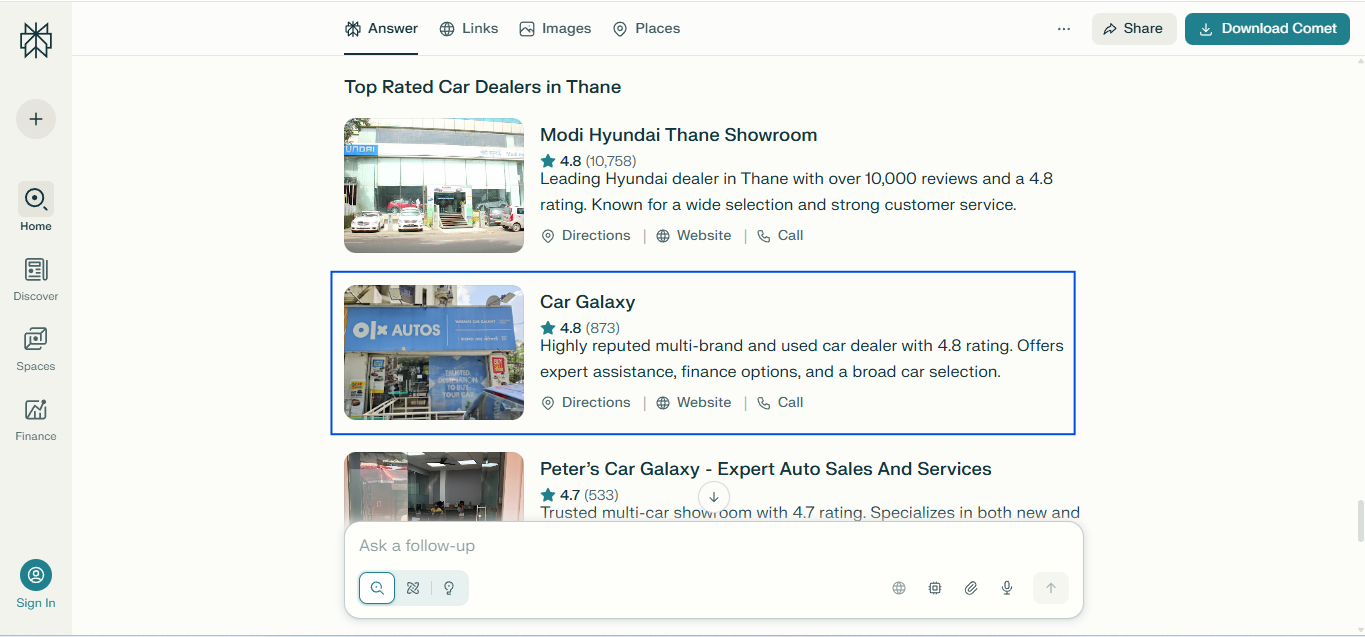This screenshot has height=637, width=1365.
Task: Select the Home icon in the sidebar
Action: (x=35, y=200)
